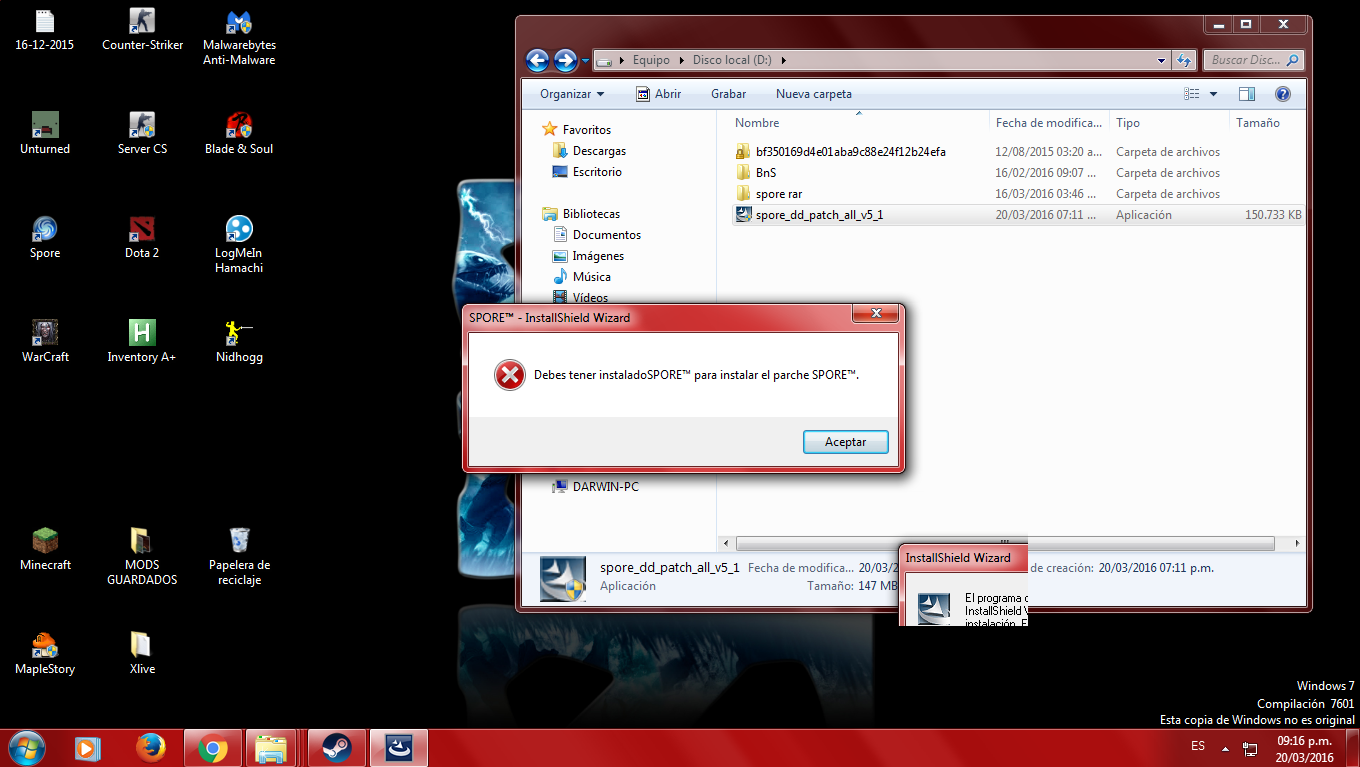Go forward in Explorer navigation
Image resolution: width=1360 pixels, height=767 pixels.
[x=565, y=60]
